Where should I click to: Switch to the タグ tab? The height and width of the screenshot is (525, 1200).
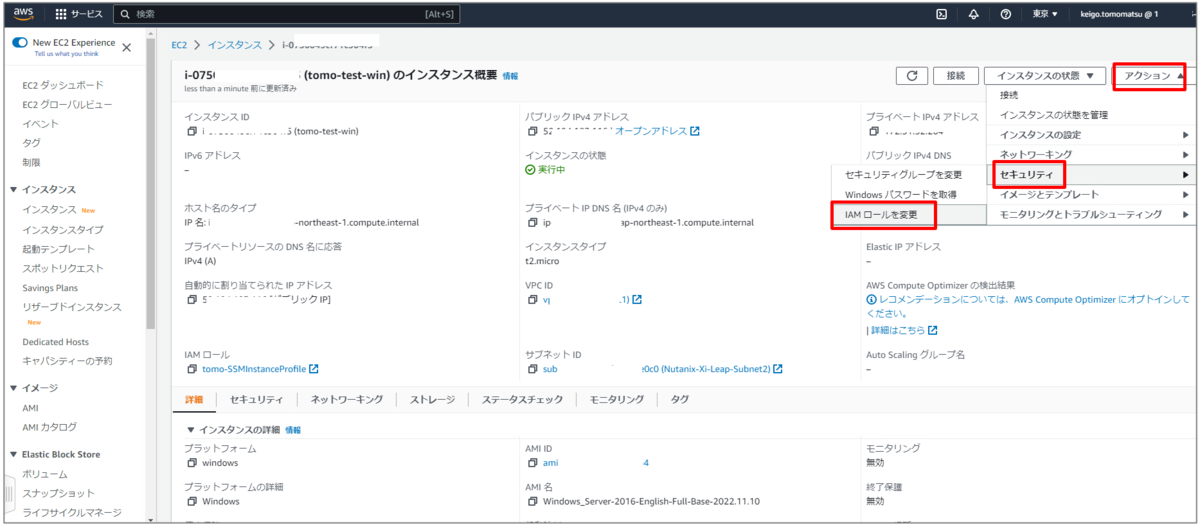[680, 400]
